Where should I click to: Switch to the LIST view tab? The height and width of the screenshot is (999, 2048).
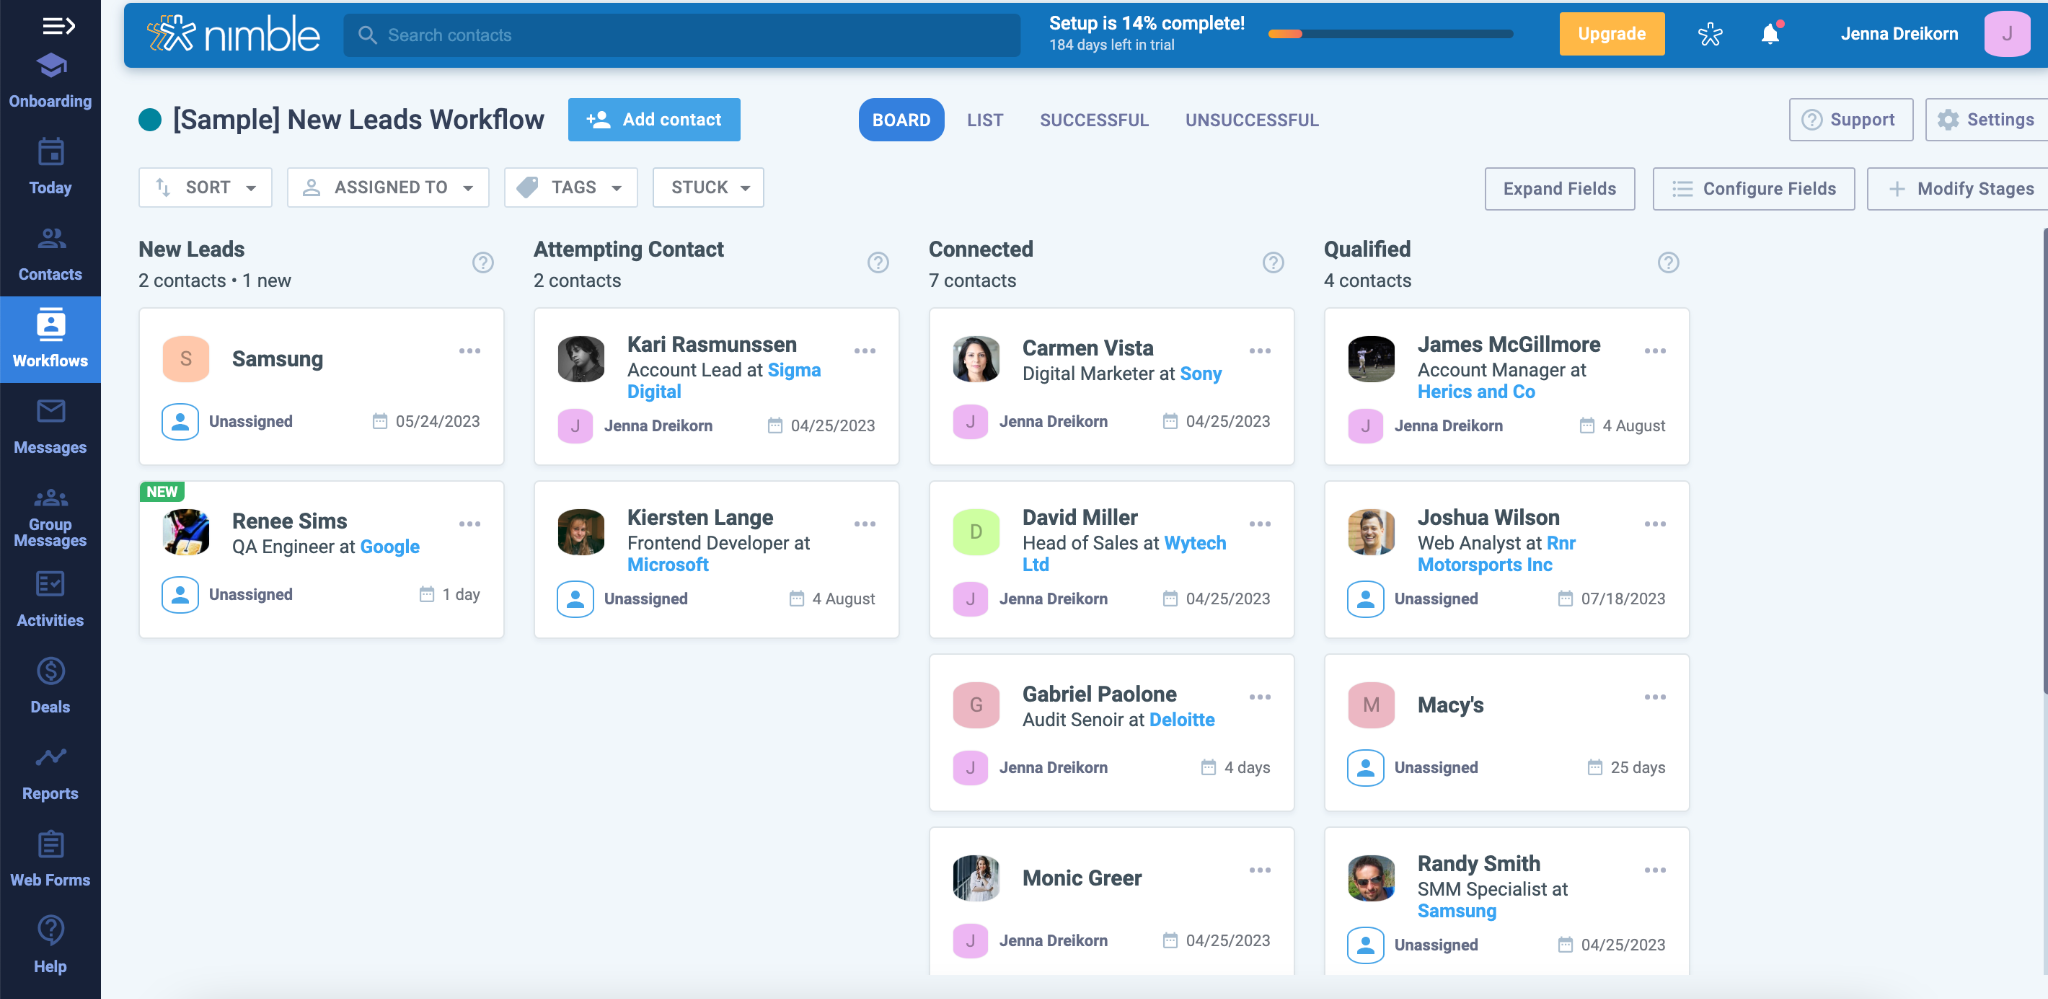(x=984, y=120)
